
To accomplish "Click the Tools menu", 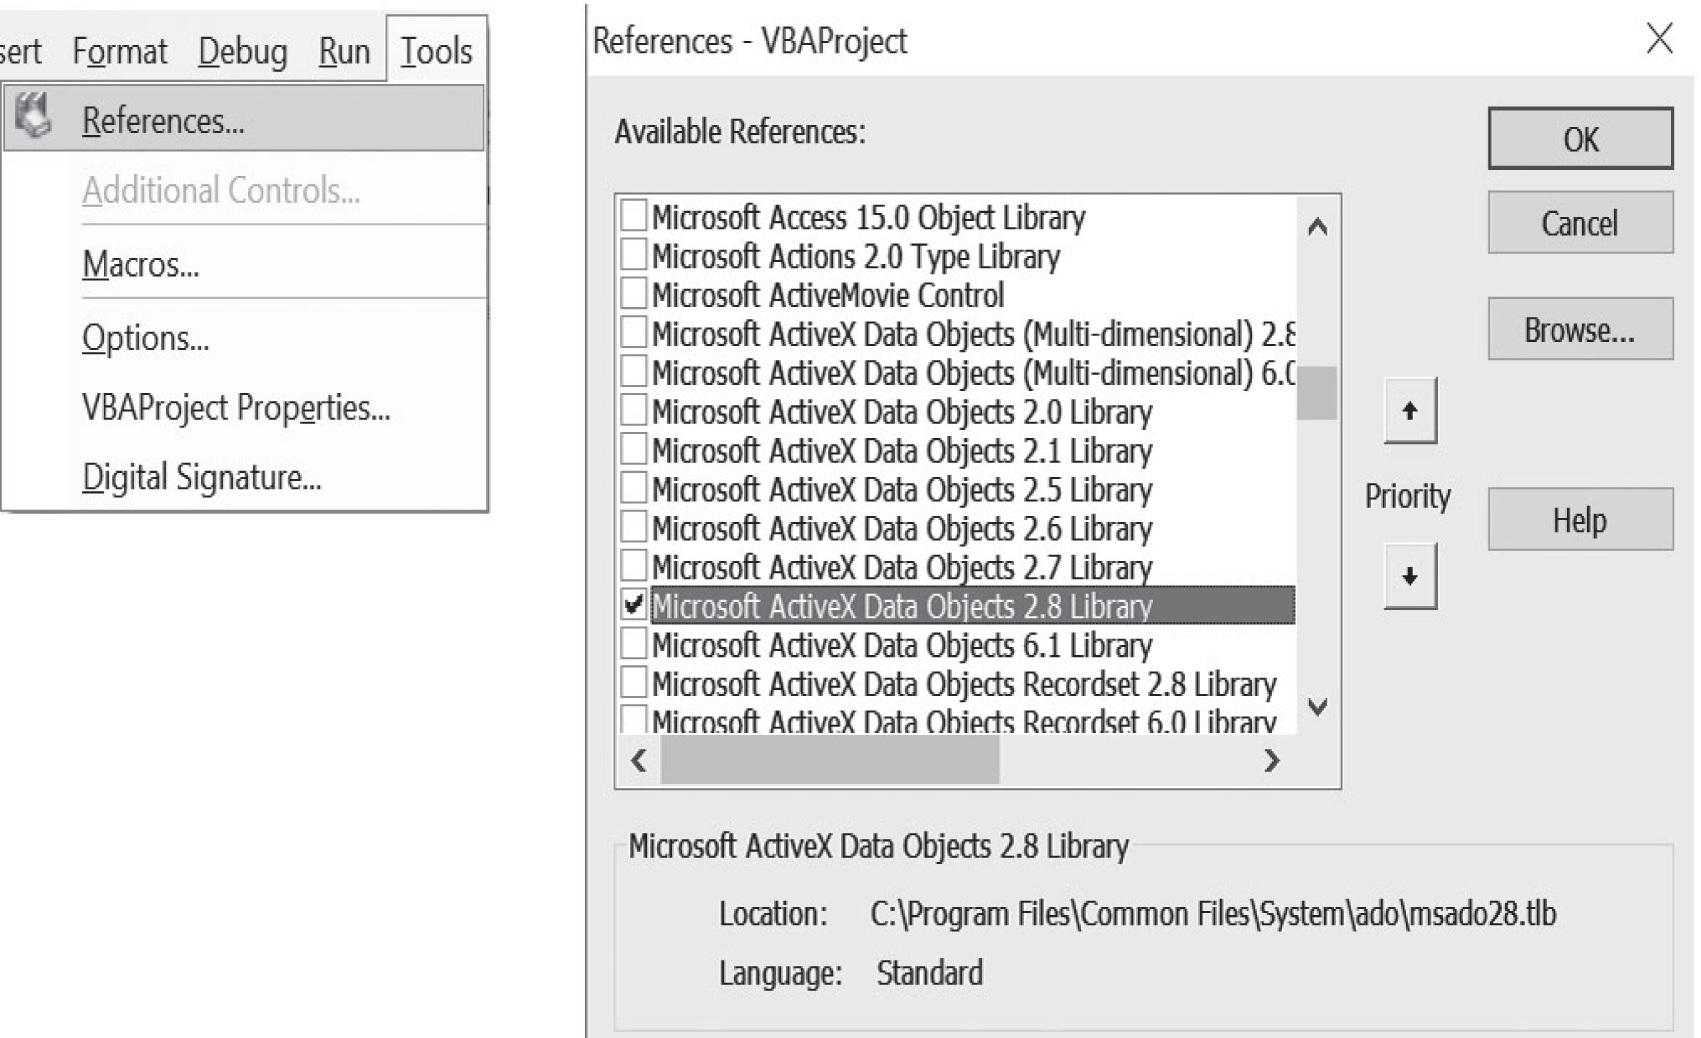I will pyautogui.click(x=436, y=50).
